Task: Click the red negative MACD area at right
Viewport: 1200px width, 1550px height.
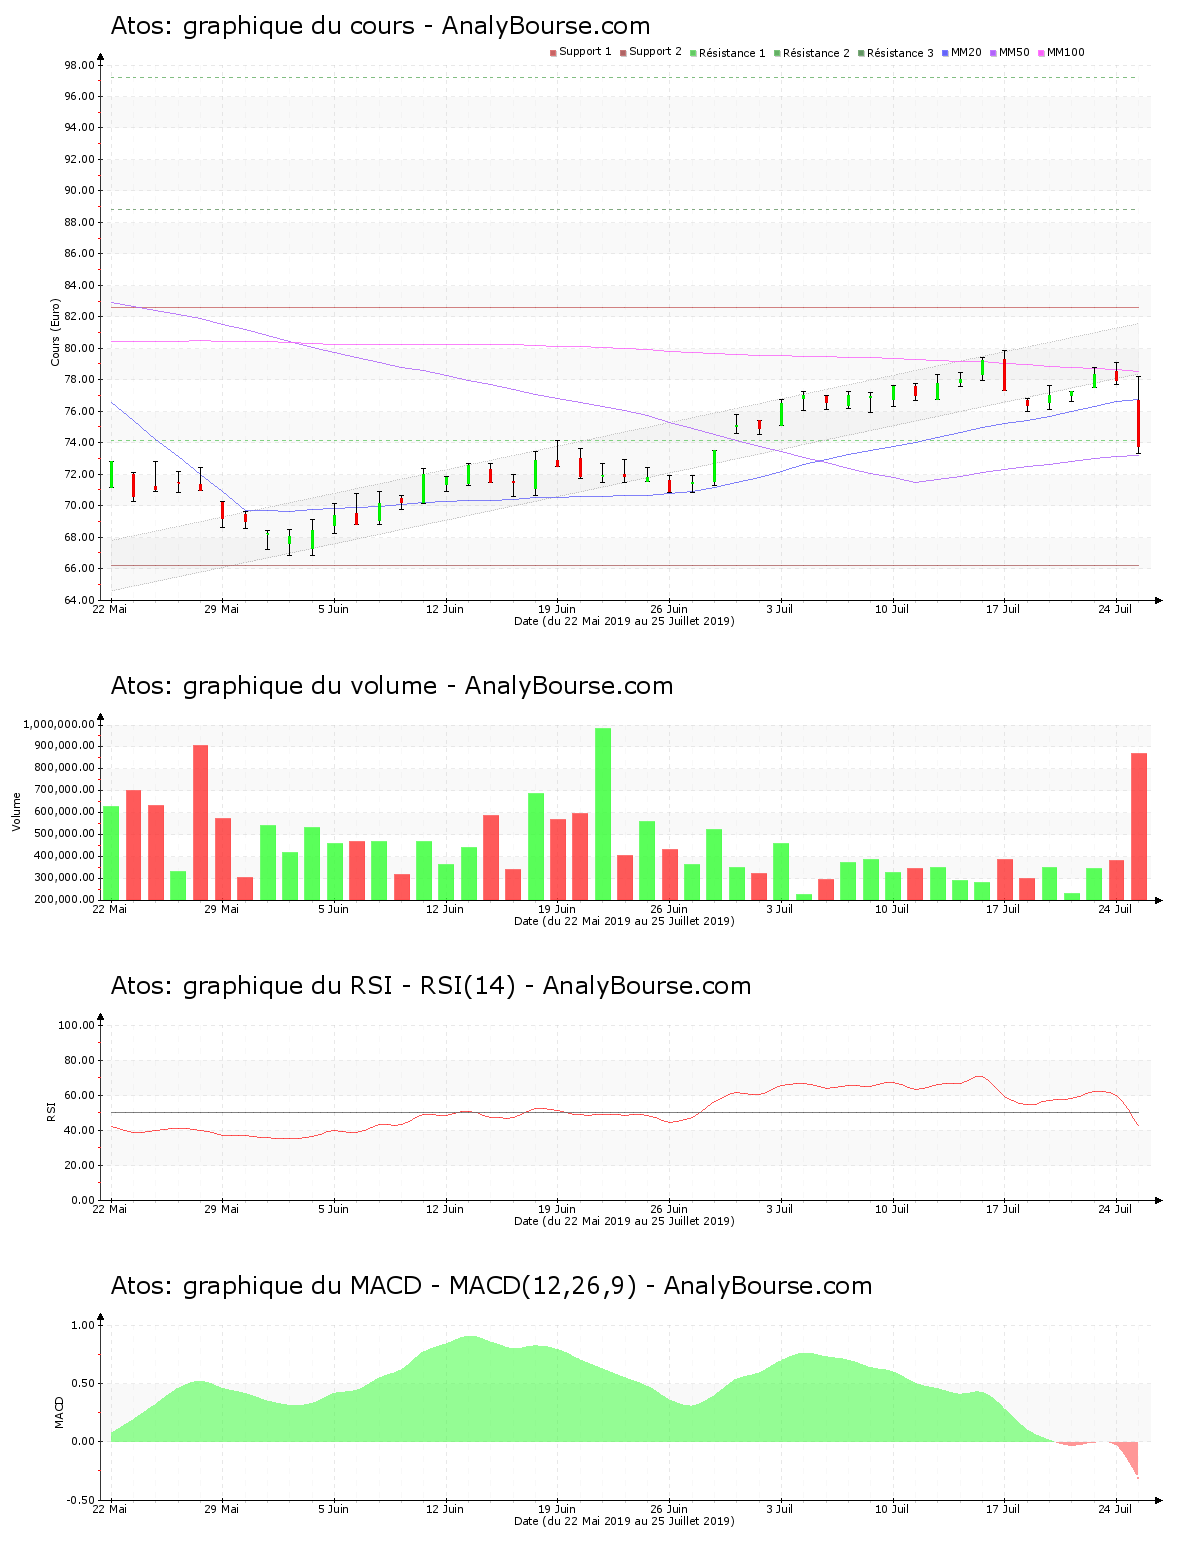Action: tap(1129, 1455)
